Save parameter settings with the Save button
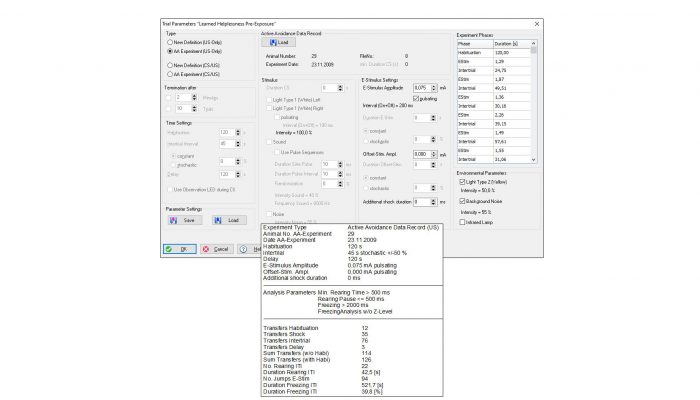 pos(182,220)
